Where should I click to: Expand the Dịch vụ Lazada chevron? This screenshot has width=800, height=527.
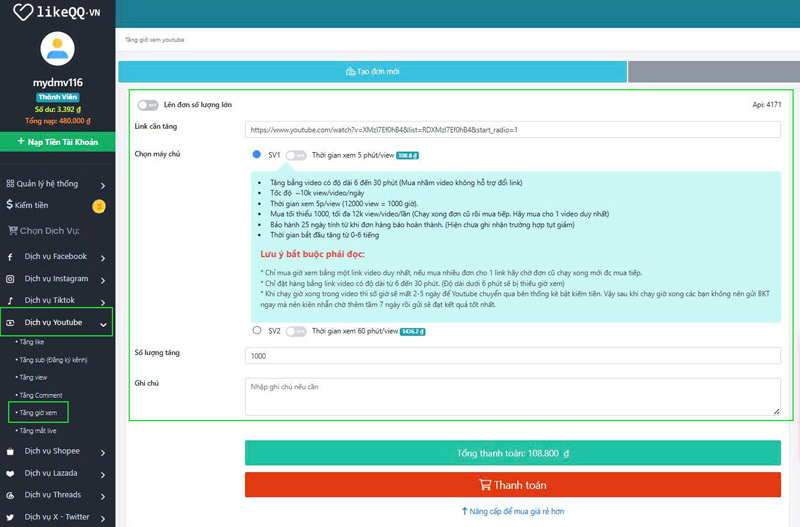(x=103, y=474)
